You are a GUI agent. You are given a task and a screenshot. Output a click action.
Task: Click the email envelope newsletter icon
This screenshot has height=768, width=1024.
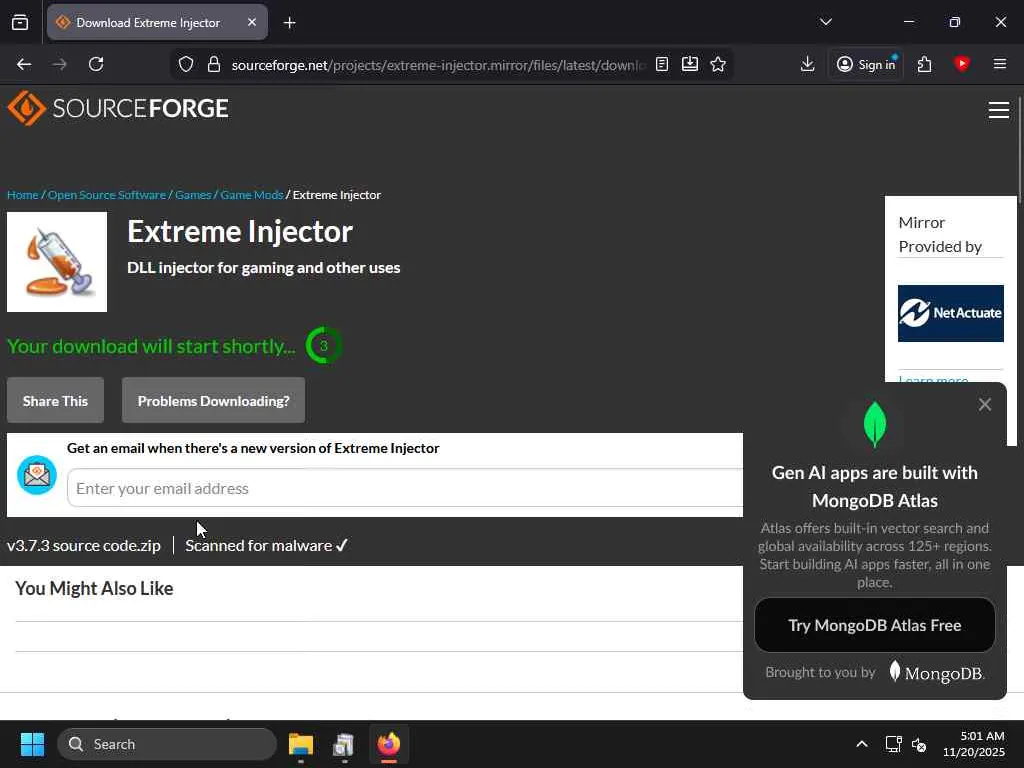37,475
